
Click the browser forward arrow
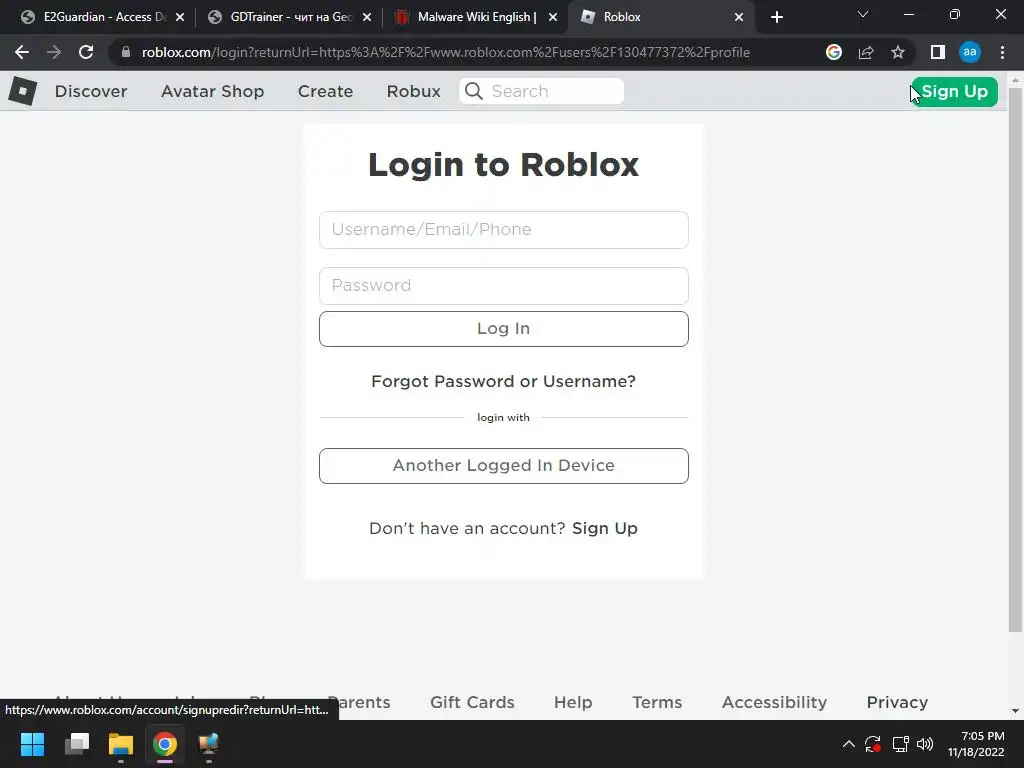[54, 52]
